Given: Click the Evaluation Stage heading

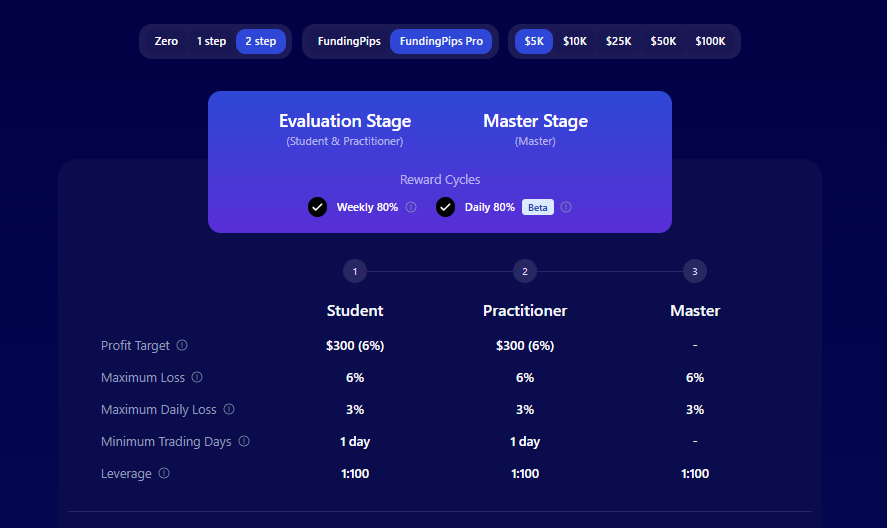Looking at the screenshot, I should [345, 121].
